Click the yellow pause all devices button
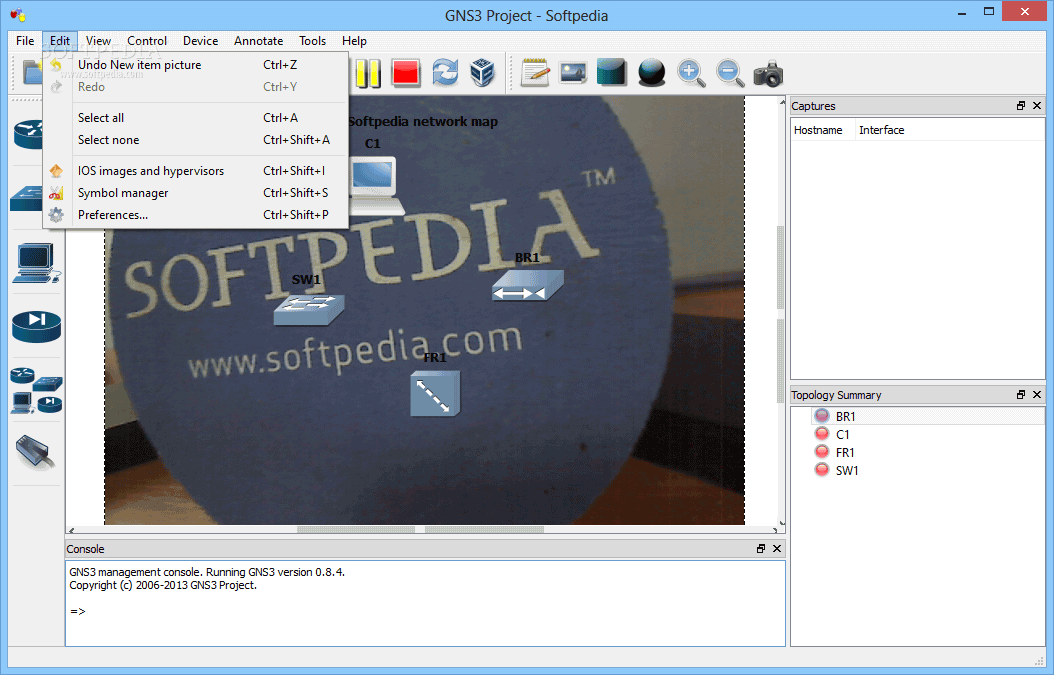Viewport: 1054px width, 675px height. tap(368, 73)
